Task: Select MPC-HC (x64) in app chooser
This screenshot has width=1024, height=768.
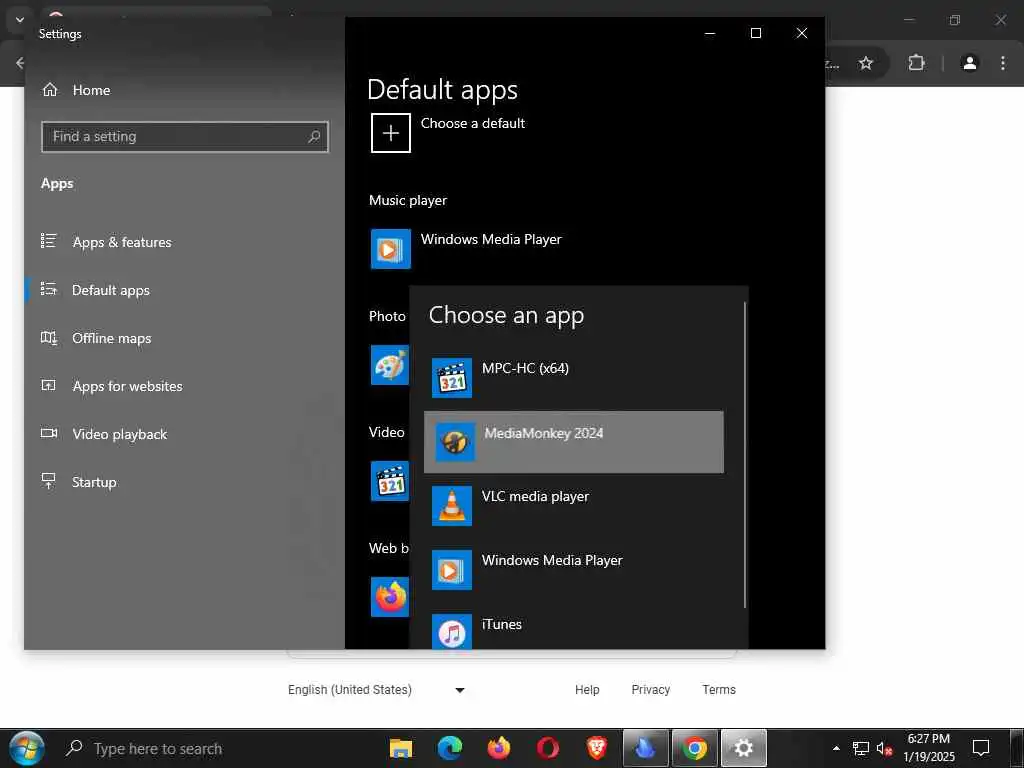Action: coord(573,377)
